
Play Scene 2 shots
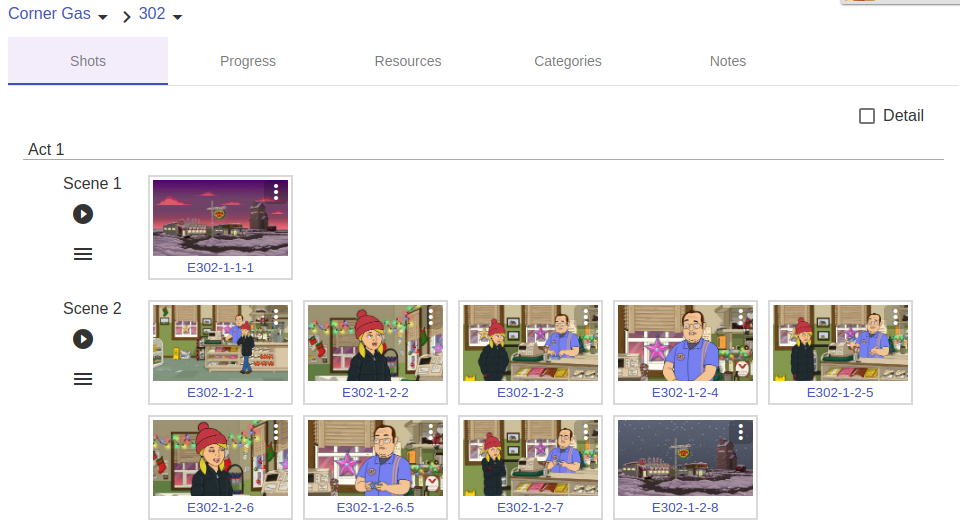coord(83,339)
